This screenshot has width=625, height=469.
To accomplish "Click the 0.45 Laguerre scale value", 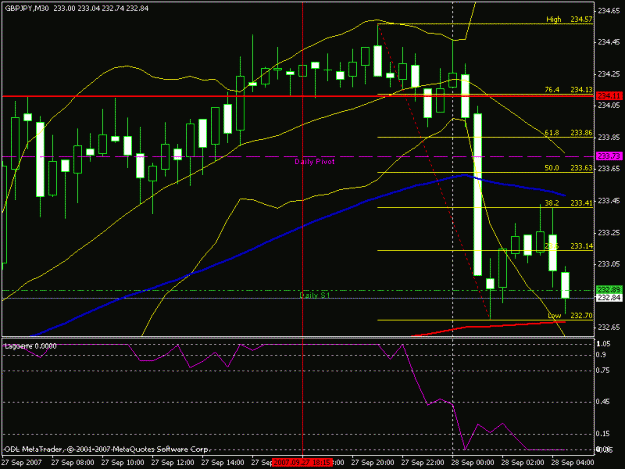I will 603,402.
